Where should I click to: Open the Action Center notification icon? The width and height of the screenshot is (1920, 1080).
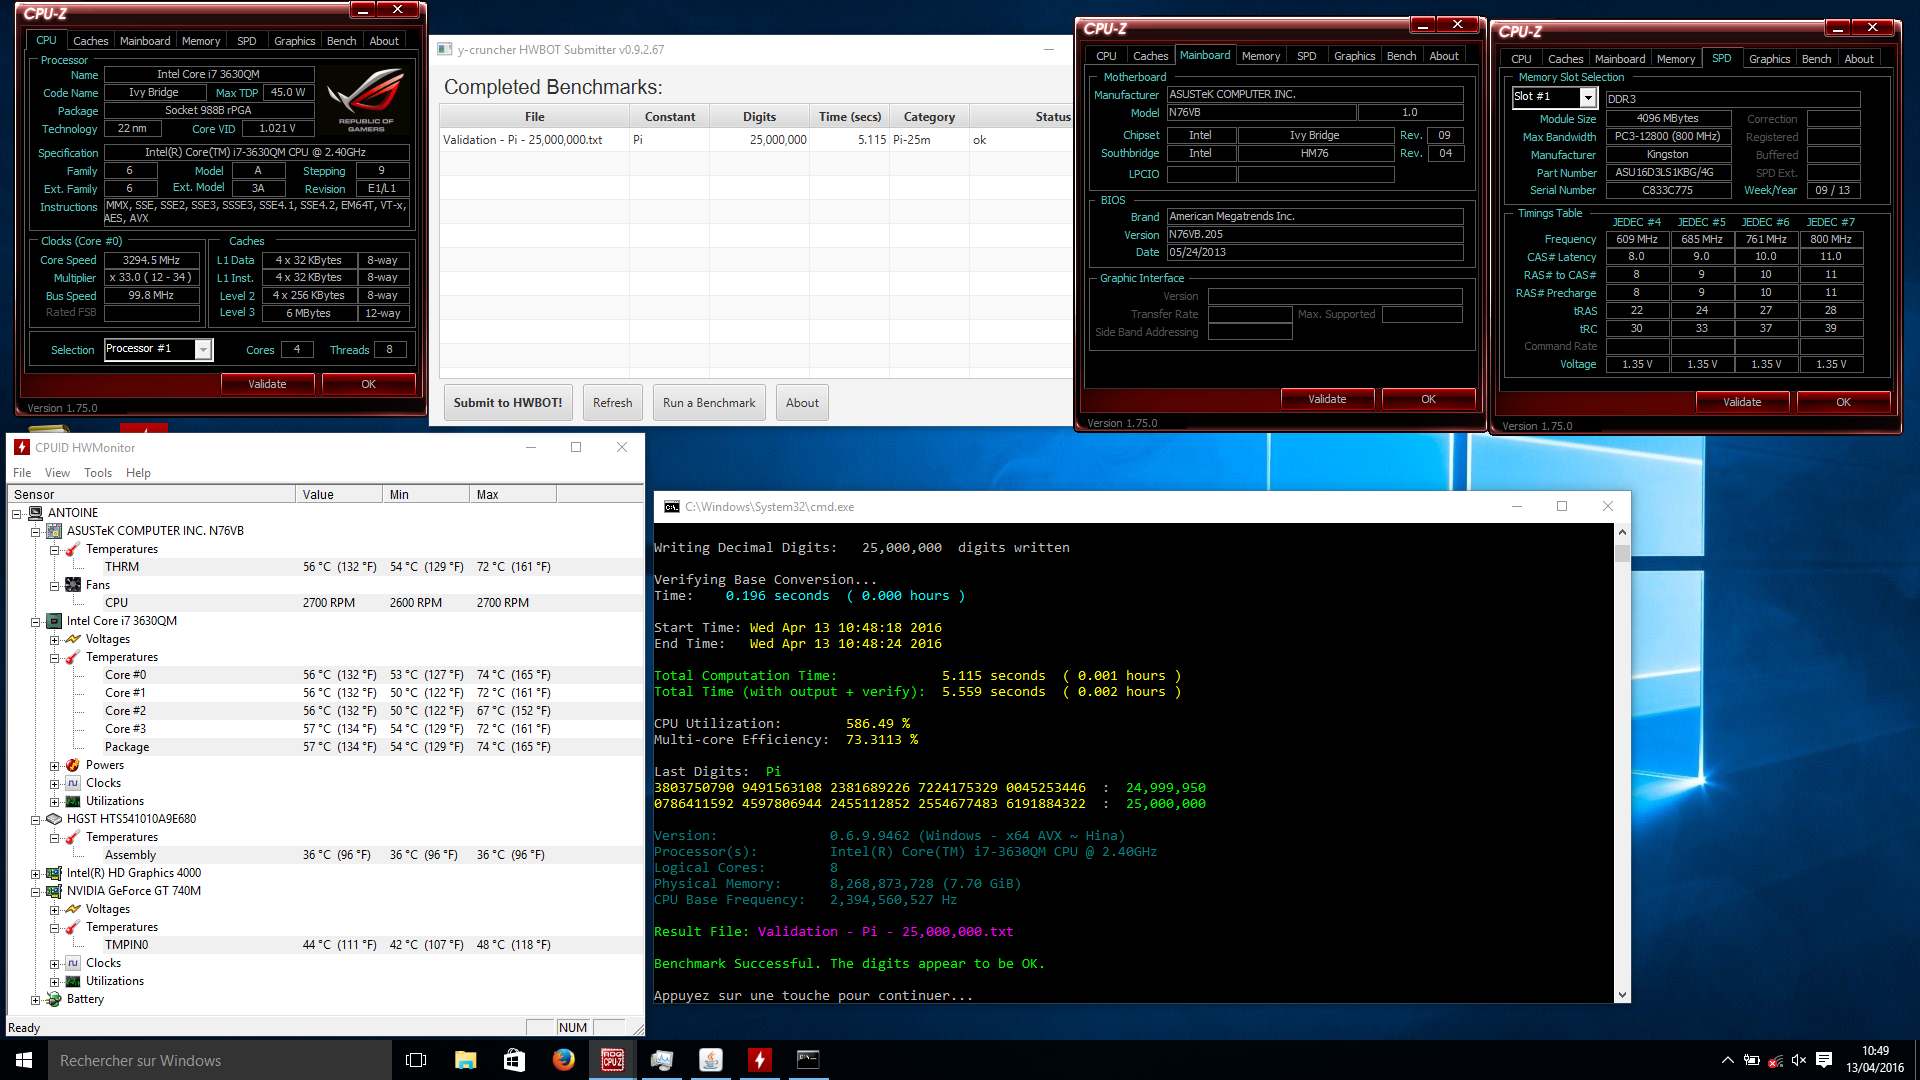point(1824,1060)
